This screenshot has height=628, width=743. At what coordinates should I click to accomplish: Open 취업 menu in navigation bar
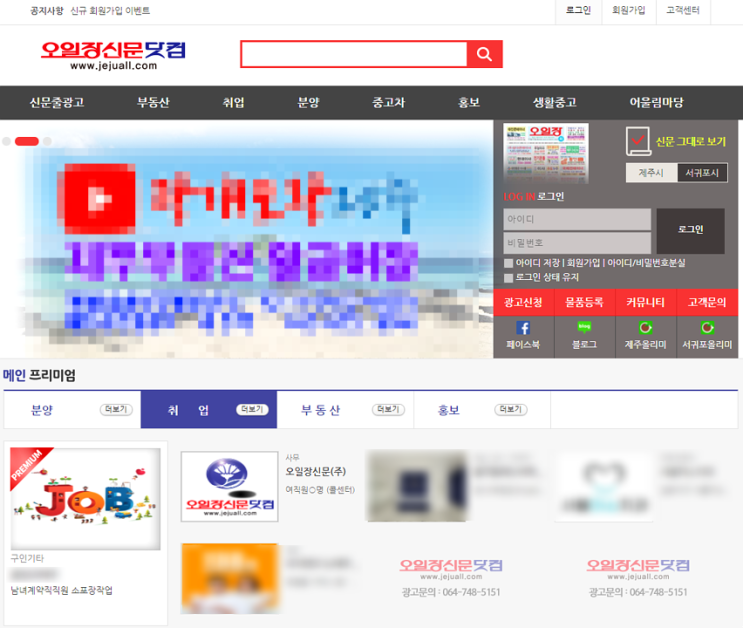[x=234, y=102]
